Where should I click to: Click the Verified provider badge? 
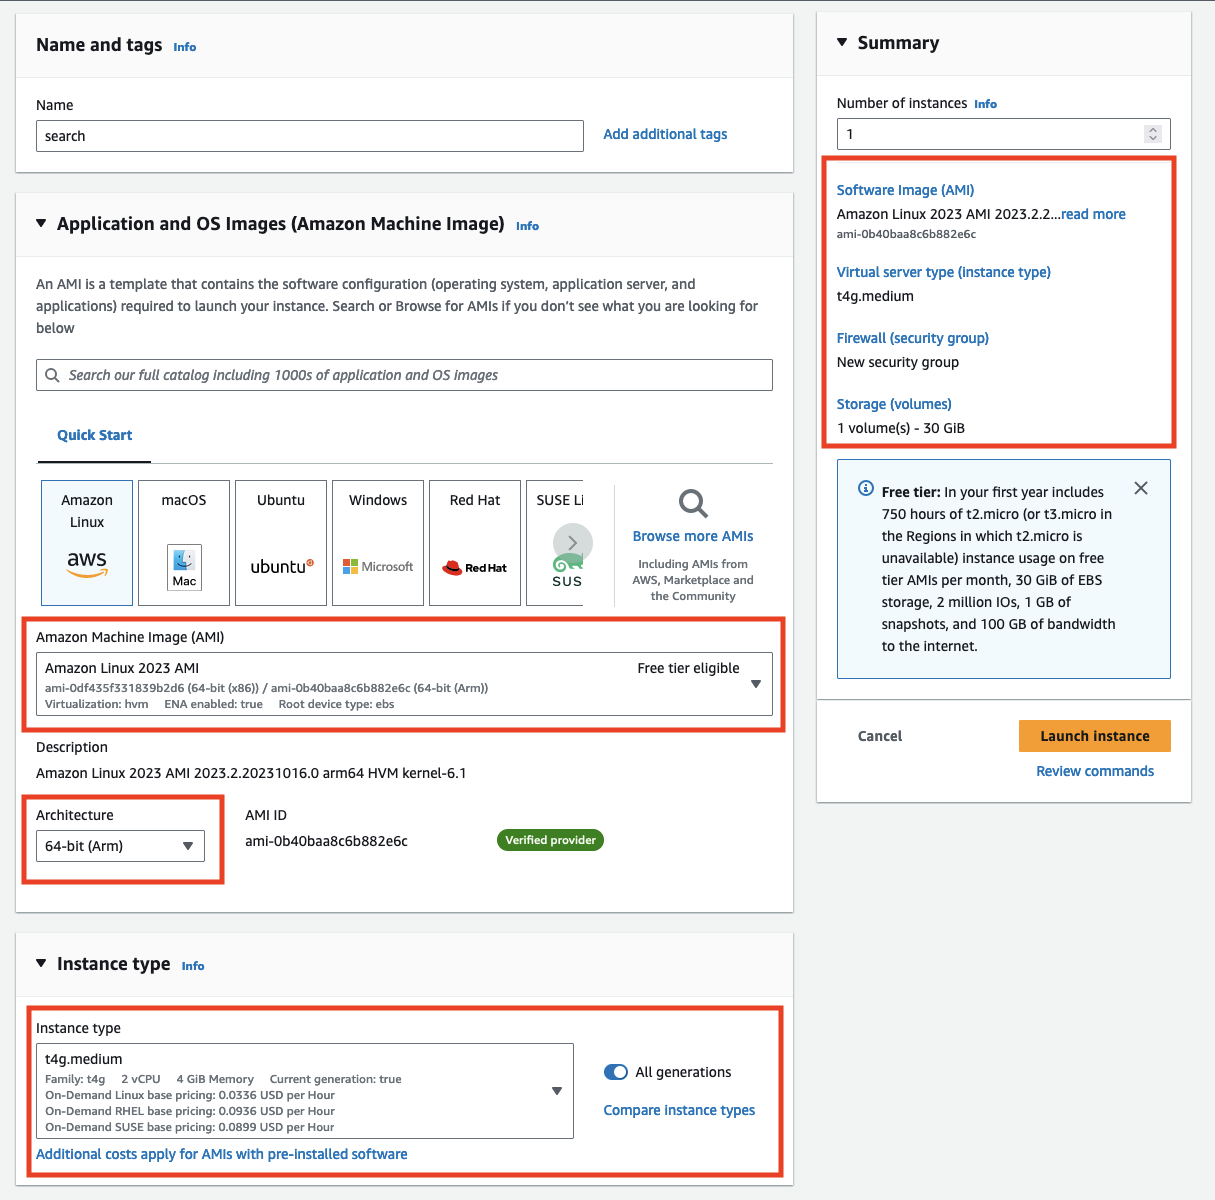[x=550, y=840]
